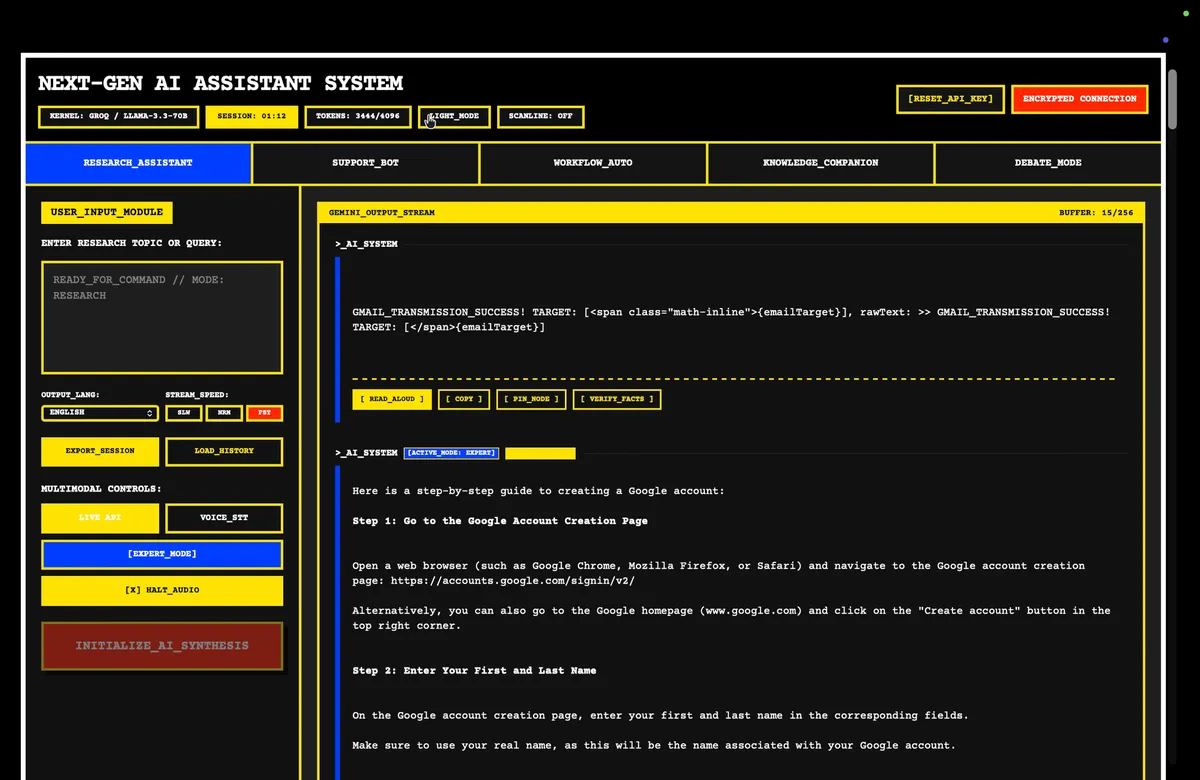This screenshot has height=780, width=1200.
Task: Select the WORKFLOW_AUTO tab
Action: pyautogui.click(x=593, y=163)
